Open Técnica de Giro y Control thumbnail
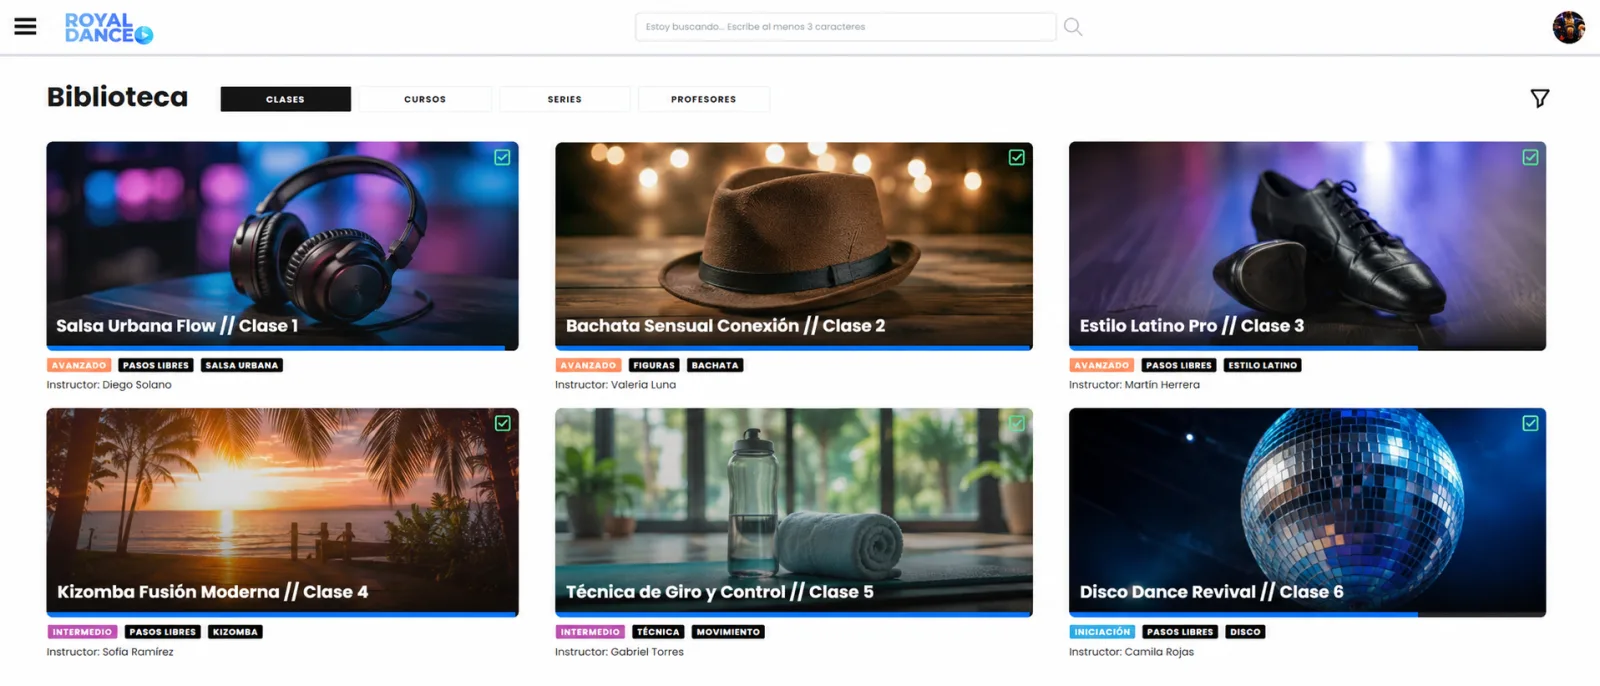Image resolution: width=1600 pixels, height=686 pixels. click(x=793, y=511)
